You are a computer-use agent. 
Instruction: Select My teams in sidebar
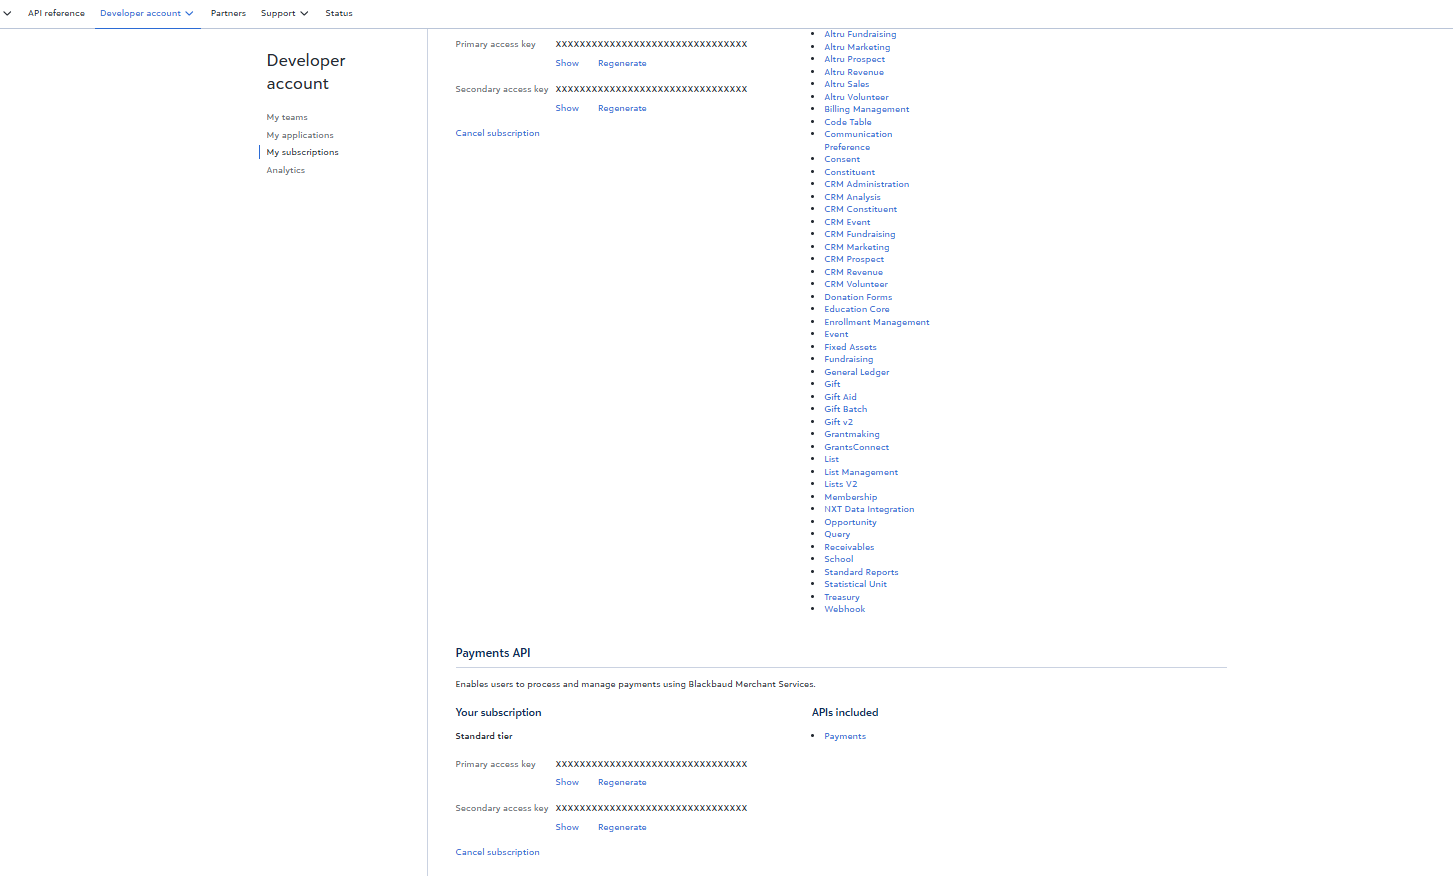287,117
